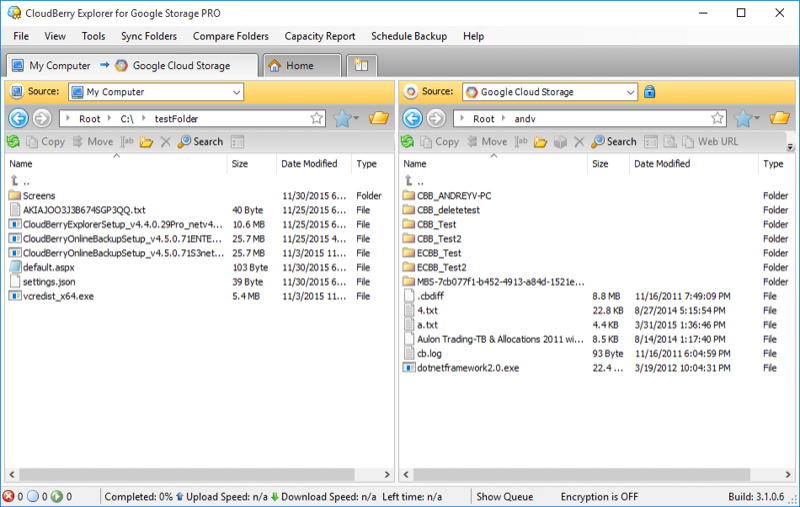Go back in the My Computer pane
This screenshot has height=507, width=800.
tap(18, 118)
